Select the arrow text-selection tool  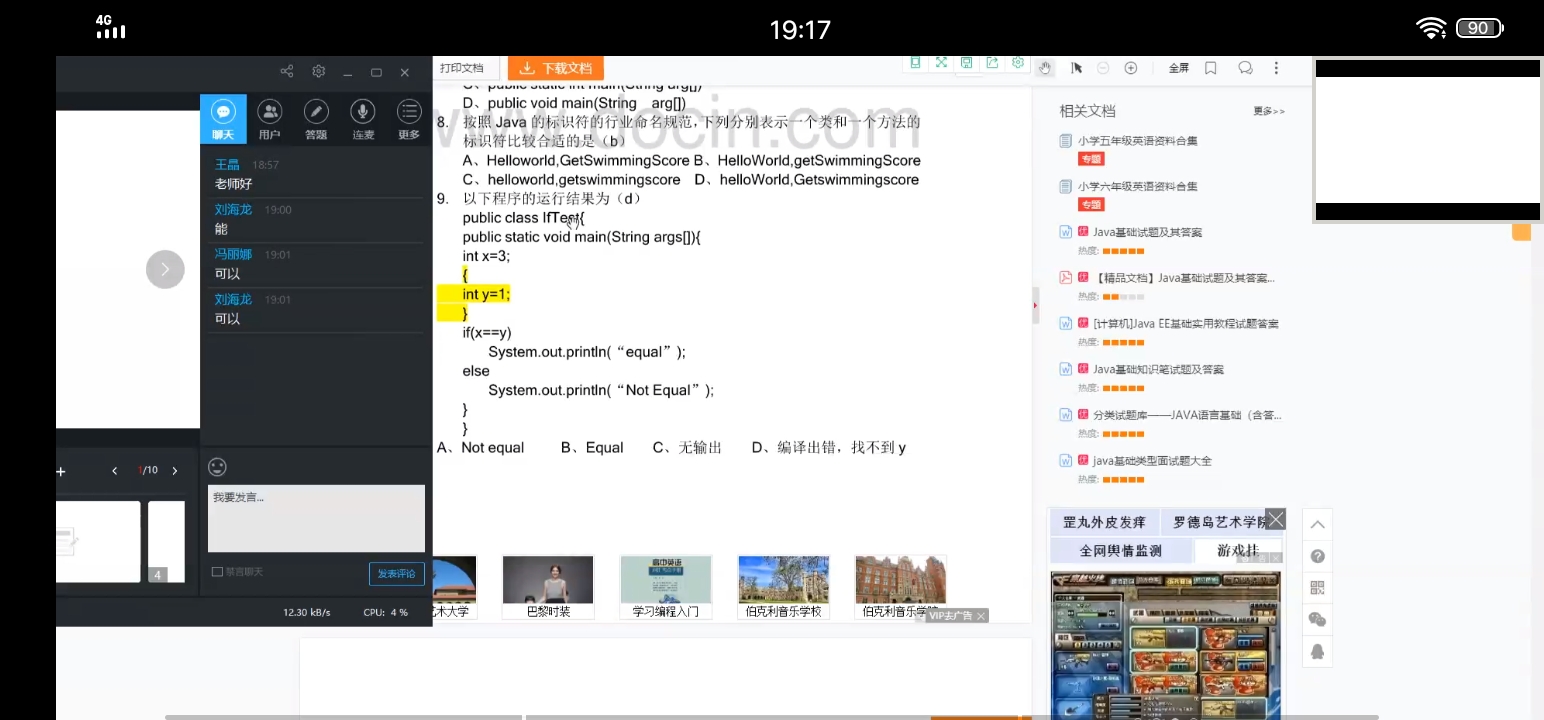point(1076,68)
